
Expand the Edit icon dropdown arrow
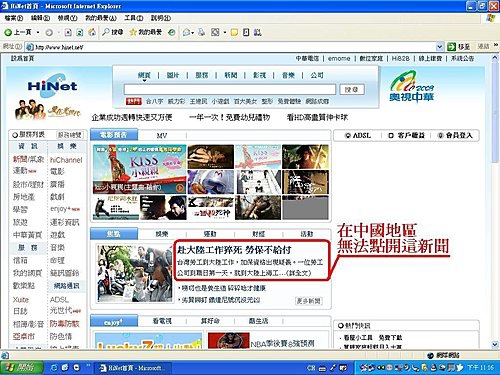coord(225,33)
